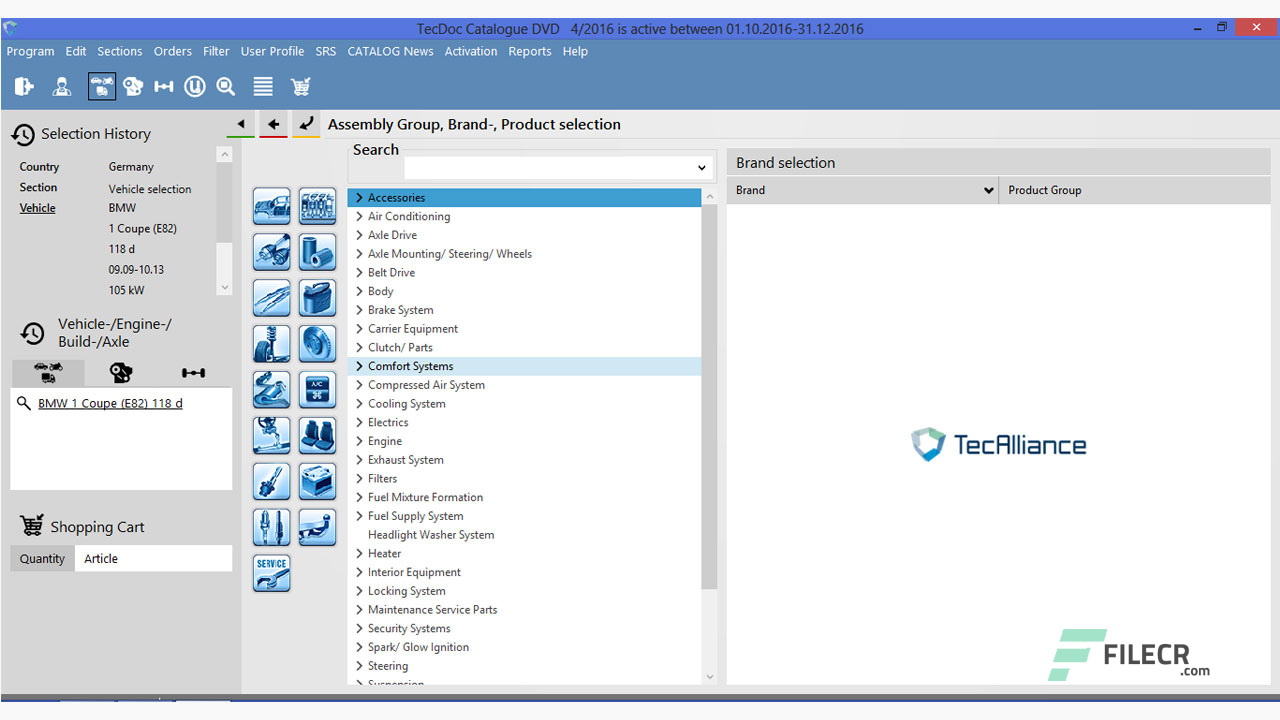Select the glow plug ignition group icon
Screen dimensions: 1280x720
[272, 482]
